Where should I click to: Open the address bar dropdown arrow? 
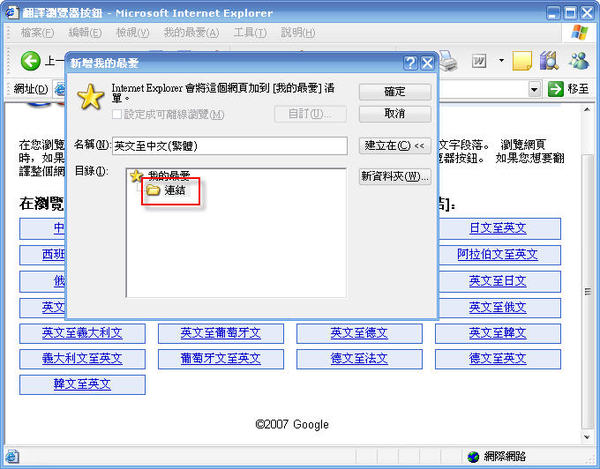(x=534, y=90)
